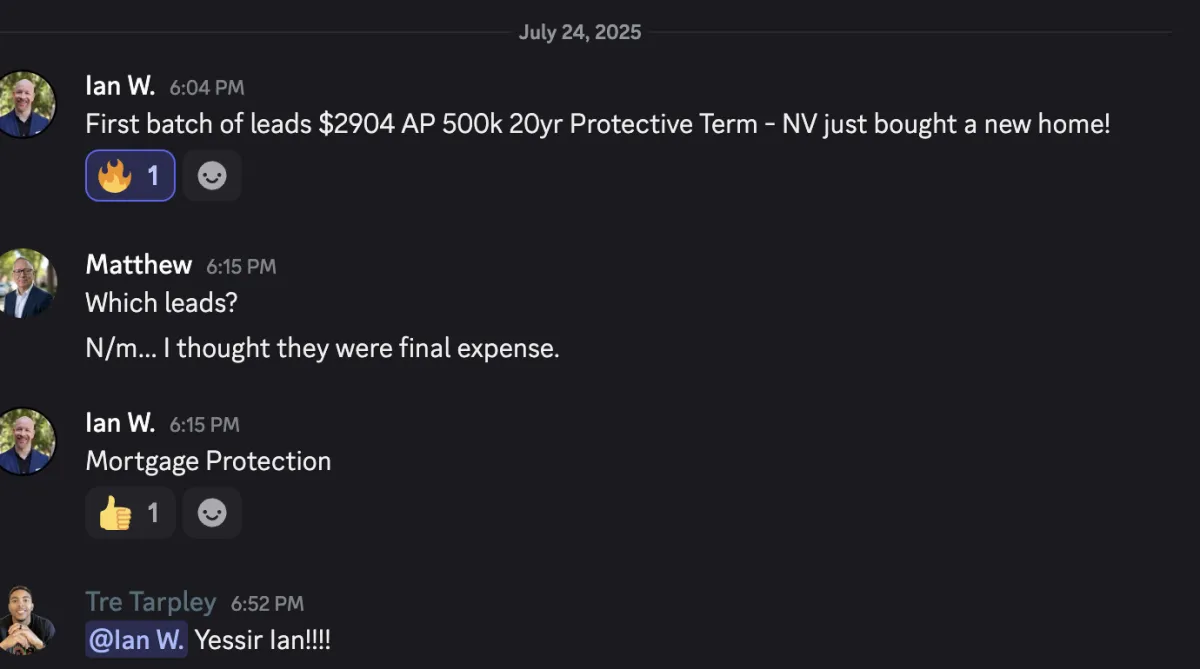The height and width of the screenshot is (669, 1200).
Task: Toggle the fire emoji reaction
Action: point(130,176)
